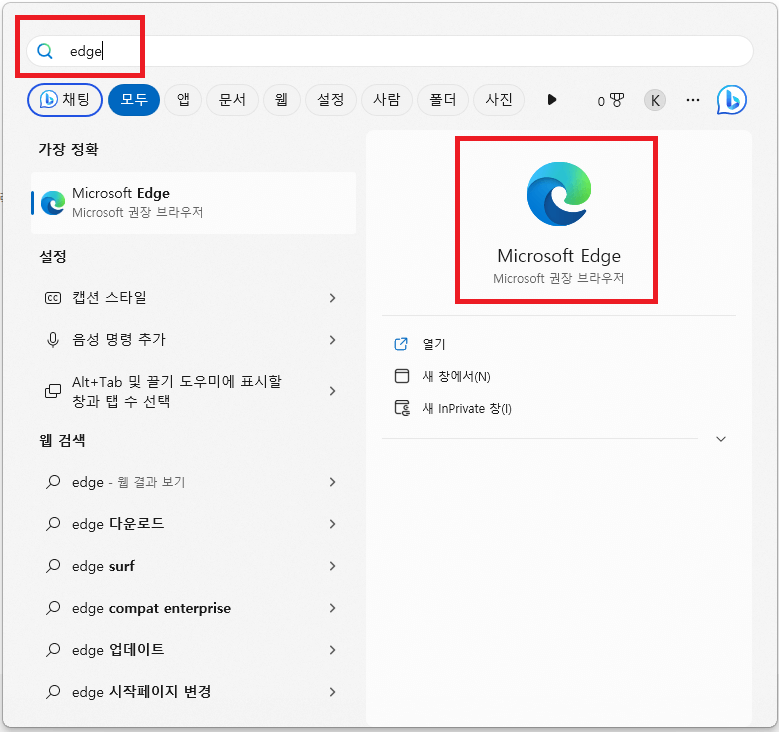
Task: Click search icon beside 'edge 다운로드'
Action: pyautogui.click(x=53, y=524)
